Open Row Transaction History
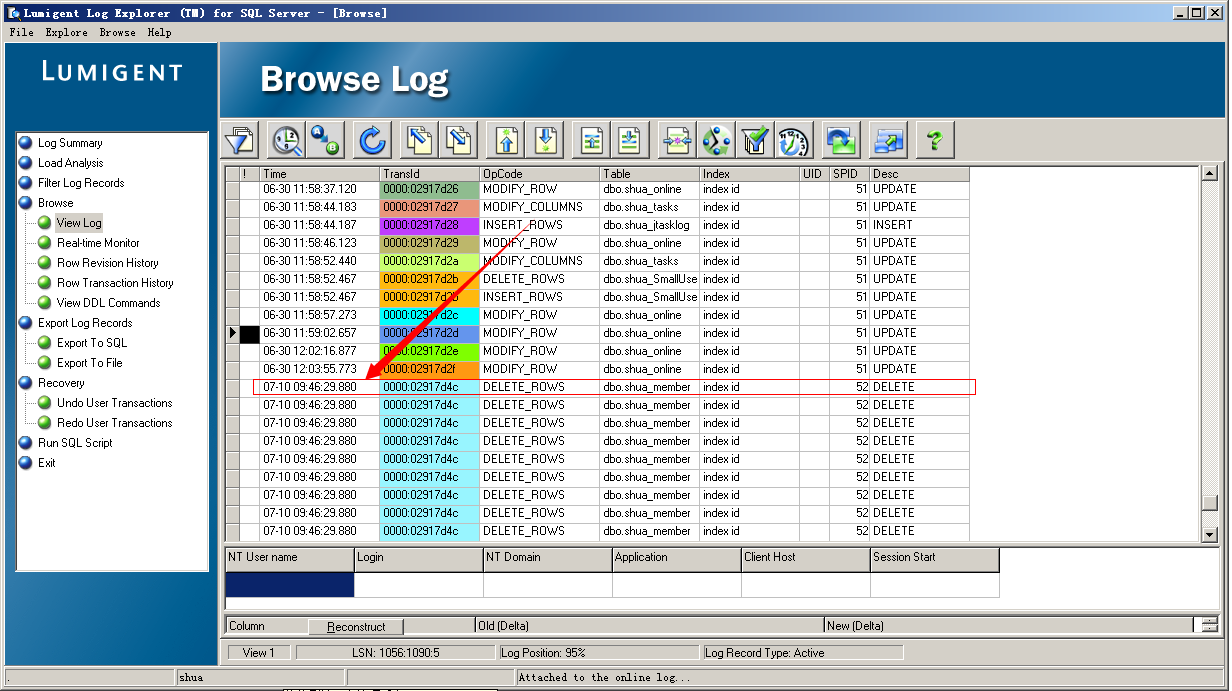This screenshot has width=1232, height=691. (x=115, y=283)
